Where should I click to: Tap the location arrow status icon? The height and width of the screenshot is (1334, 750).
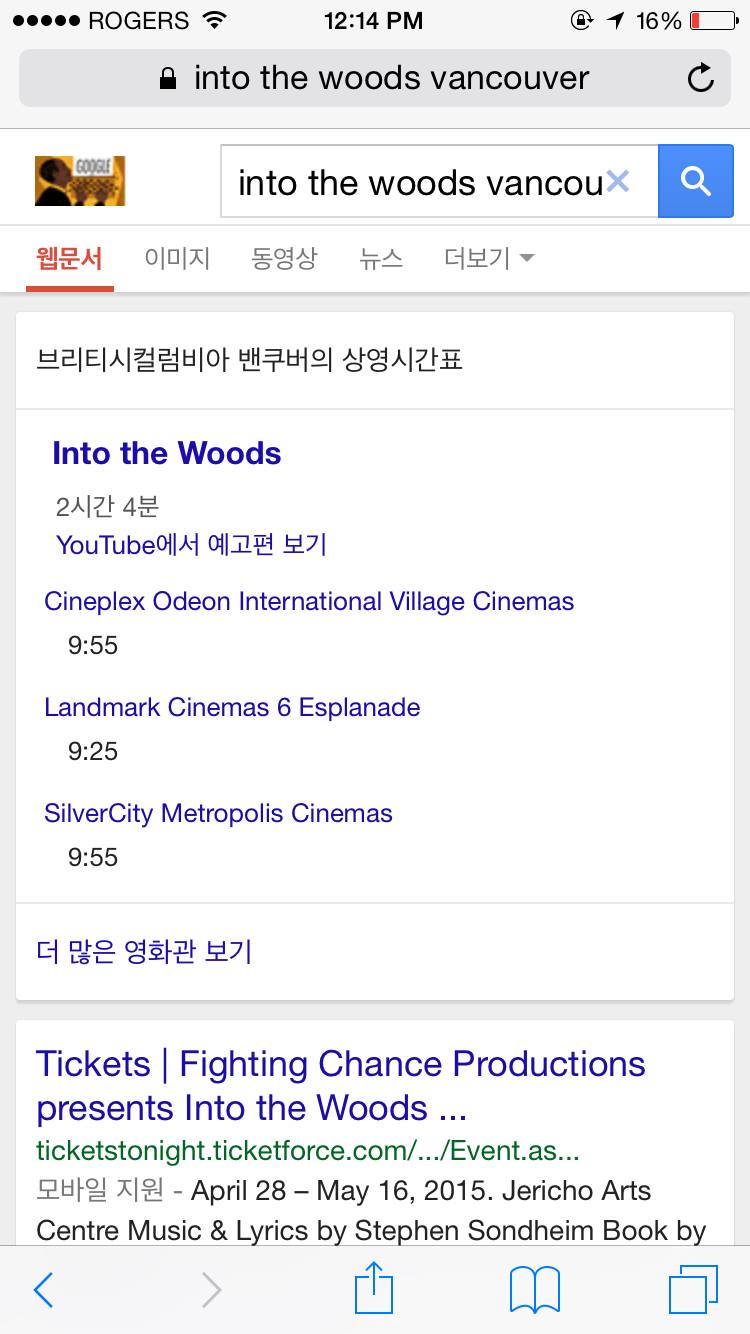(617, 20)
